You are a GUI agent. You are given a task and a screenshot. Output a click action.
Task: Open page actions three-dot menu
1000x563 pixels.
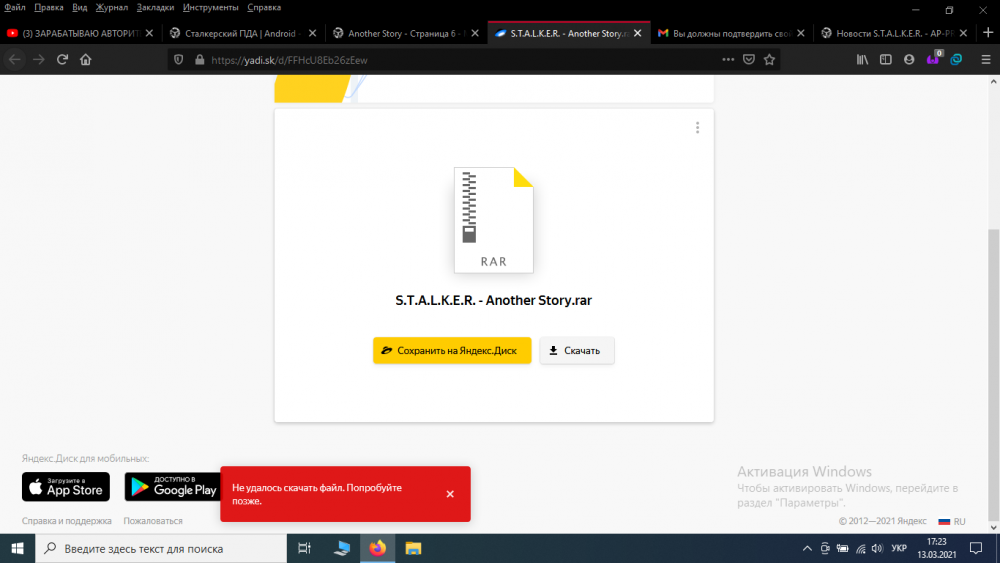[x=728, y=59]
